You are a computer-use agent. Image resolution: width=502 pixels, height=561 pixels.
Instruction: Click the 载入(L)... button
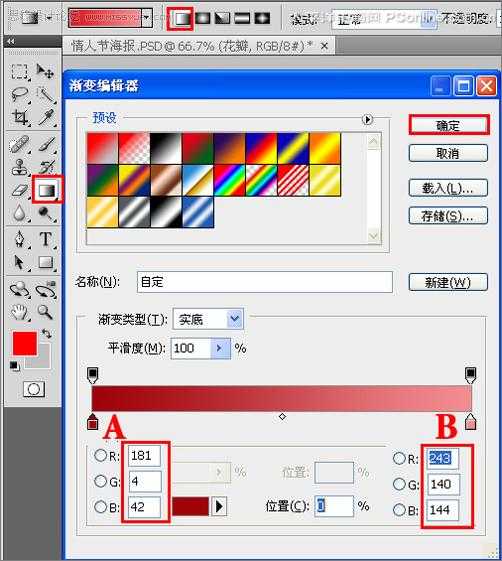click(448, 188)
